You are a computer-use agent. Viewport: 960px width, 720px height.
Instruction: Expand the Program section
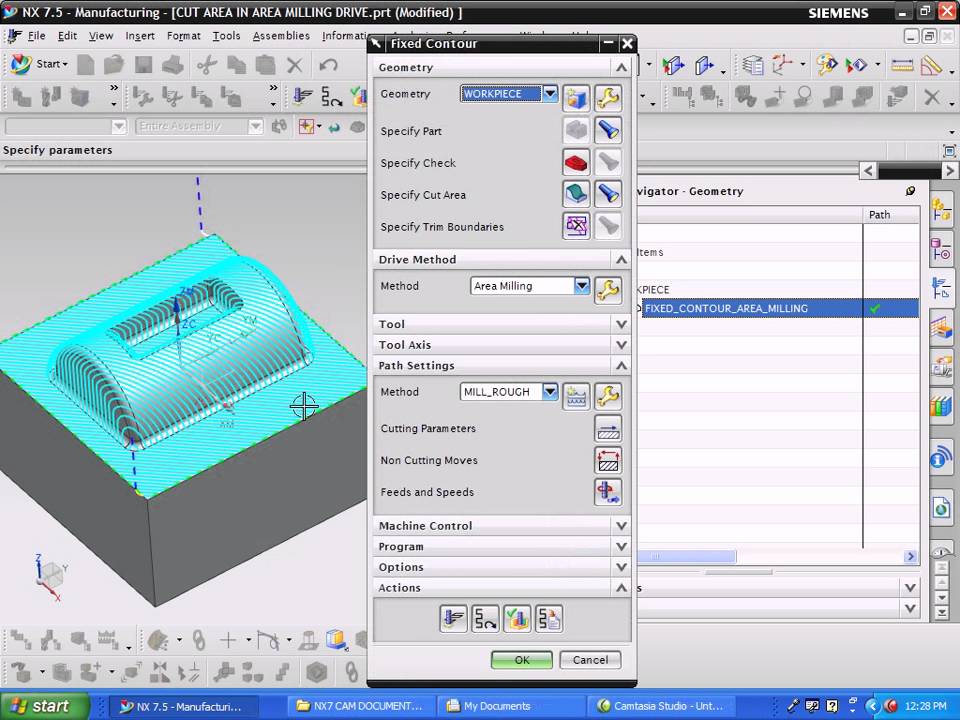click(x=621, y=546)
